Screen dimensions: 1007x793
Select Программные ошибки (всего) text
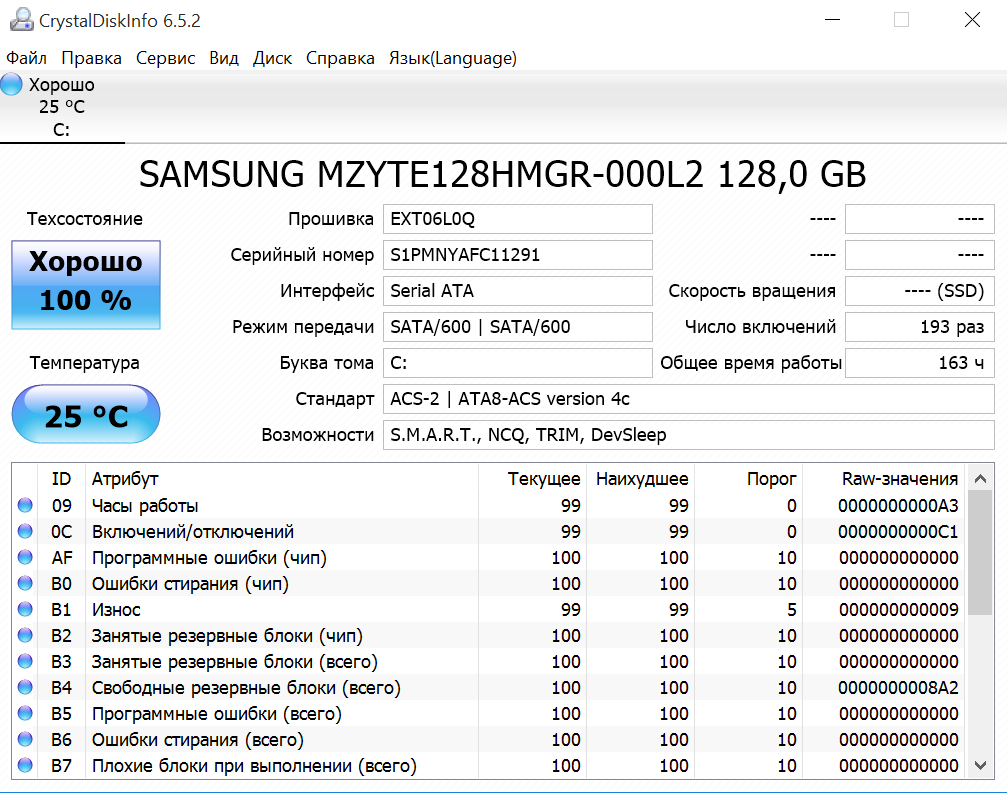click(x=216, y=713)
